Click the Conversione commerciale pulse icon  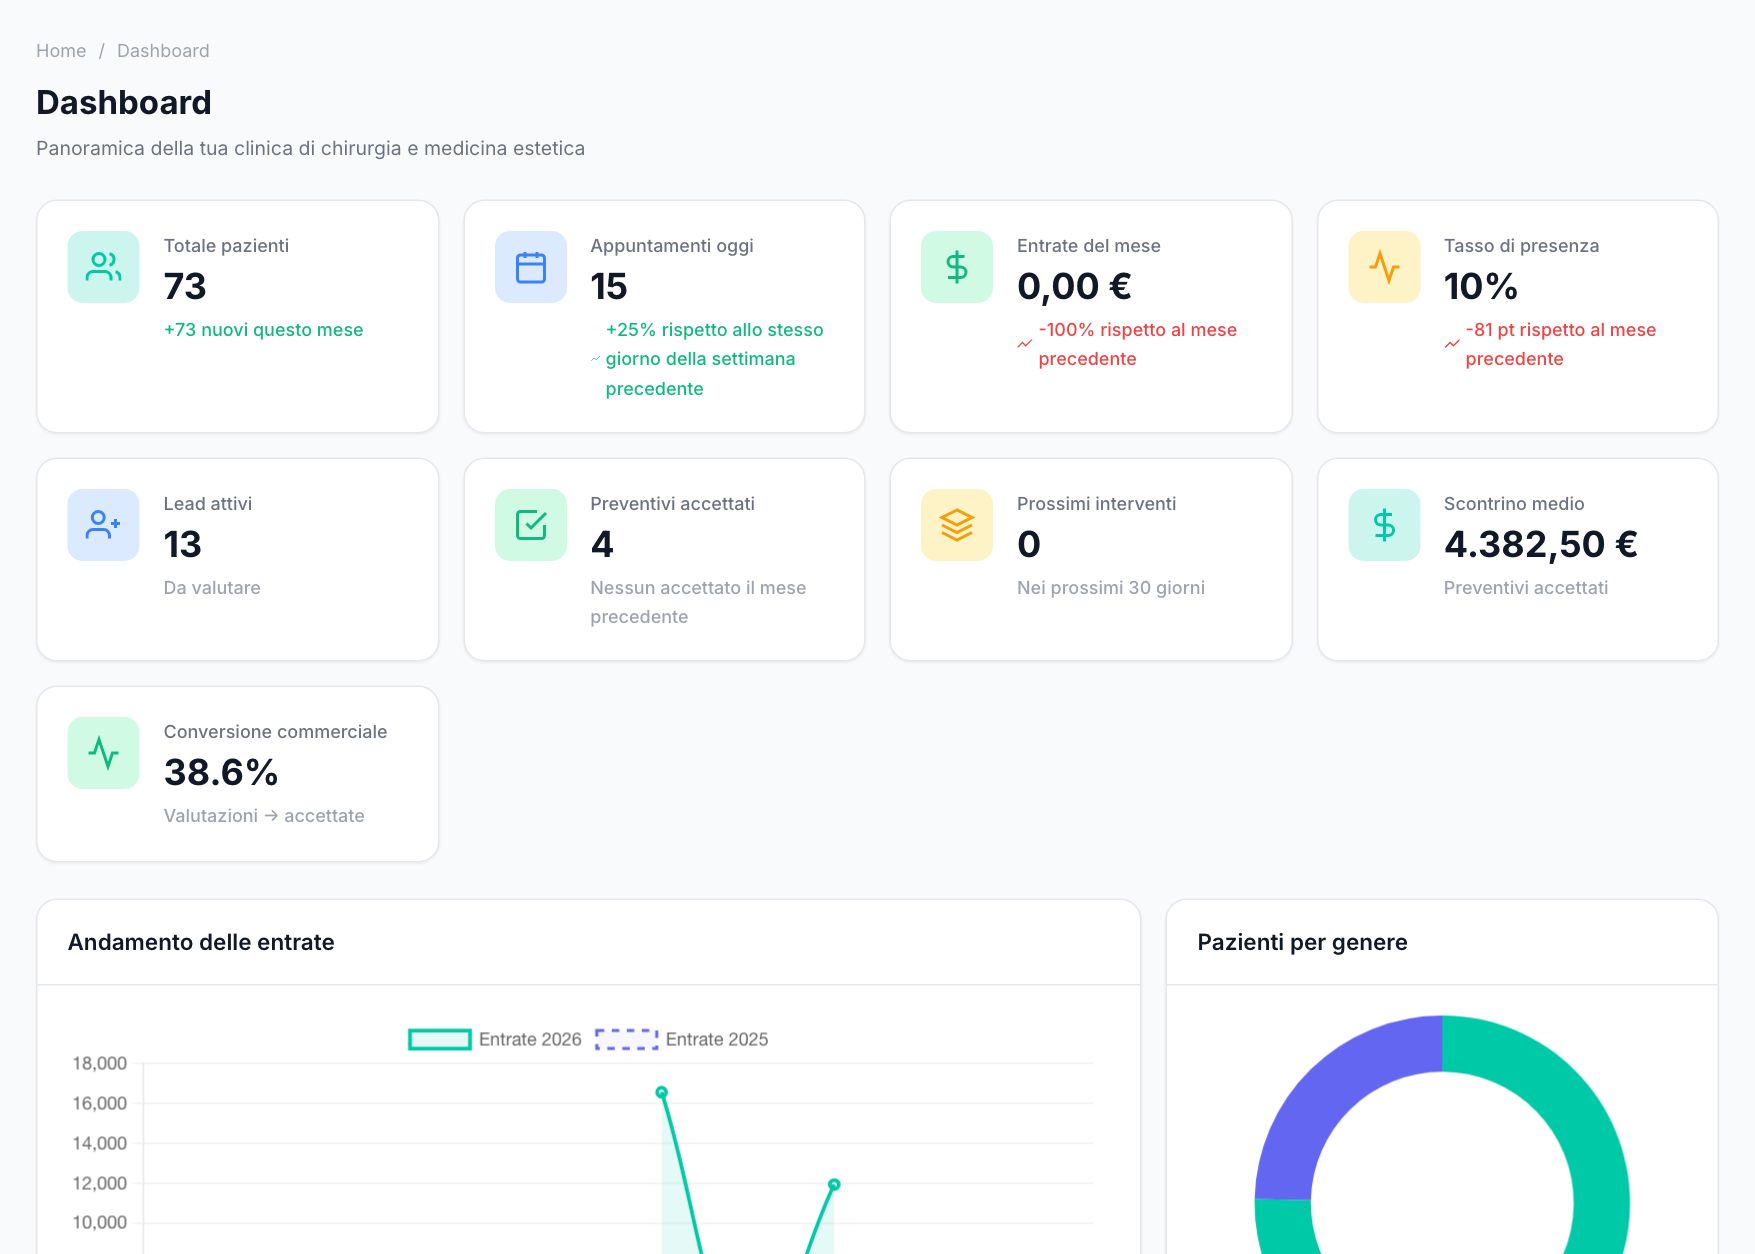point(103,753)
